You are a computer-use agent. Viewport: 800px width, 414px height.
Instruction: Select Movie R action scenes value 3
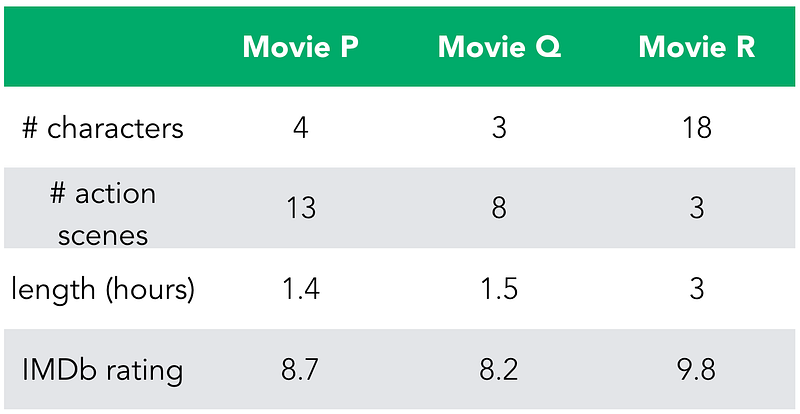pos(697,208)
